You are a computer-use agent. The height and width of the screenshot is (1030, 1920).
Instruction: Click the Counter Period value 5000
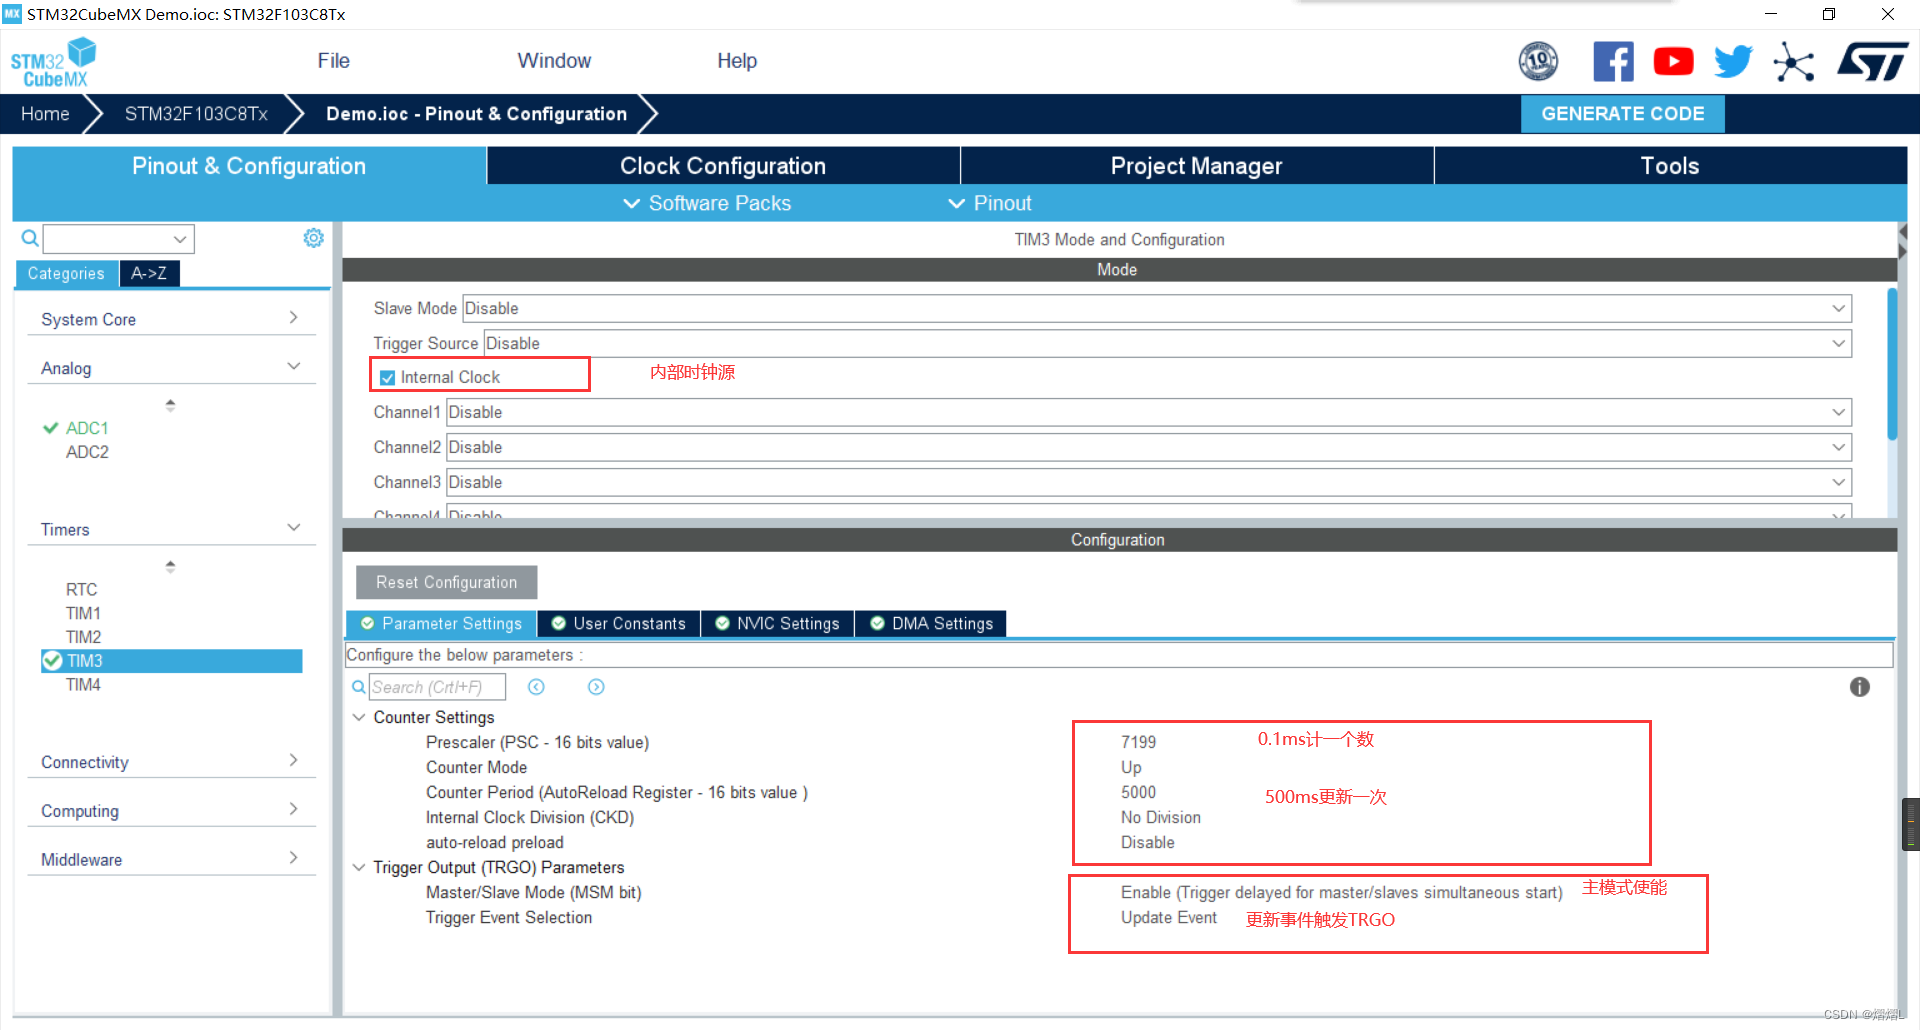1138,792
